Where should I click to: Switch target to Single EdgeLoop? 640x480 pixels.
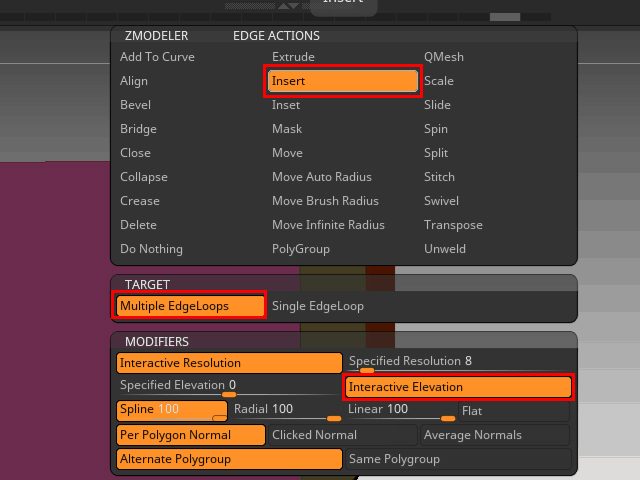point(318,306)
